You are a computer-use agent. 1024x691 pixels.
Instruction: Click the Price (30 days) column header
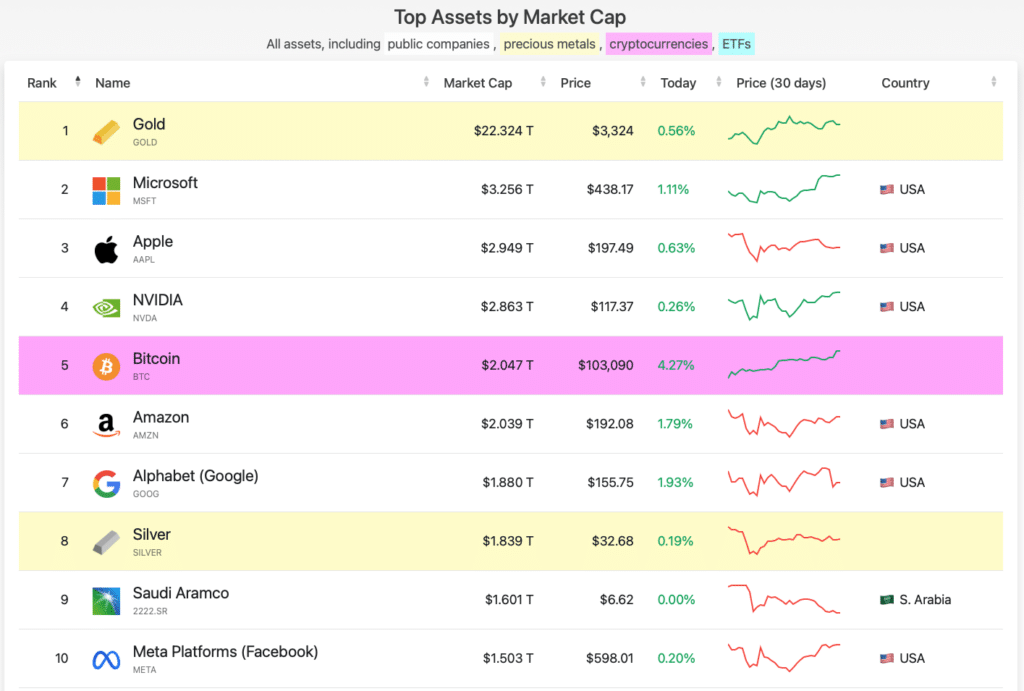781,83
